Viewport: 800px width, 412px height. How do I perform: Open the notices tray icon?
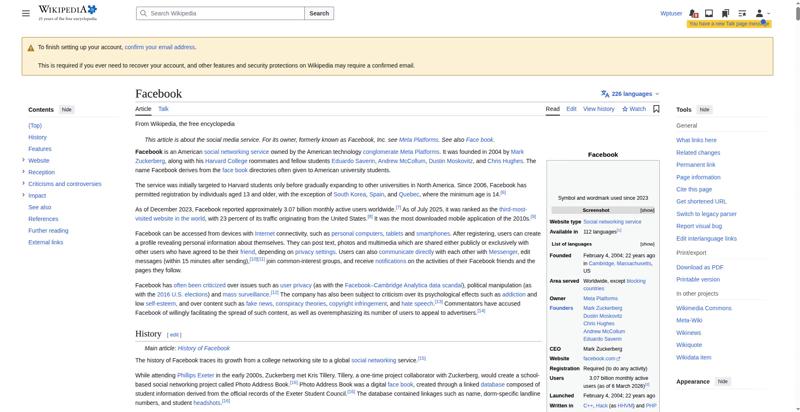[709, 13]
